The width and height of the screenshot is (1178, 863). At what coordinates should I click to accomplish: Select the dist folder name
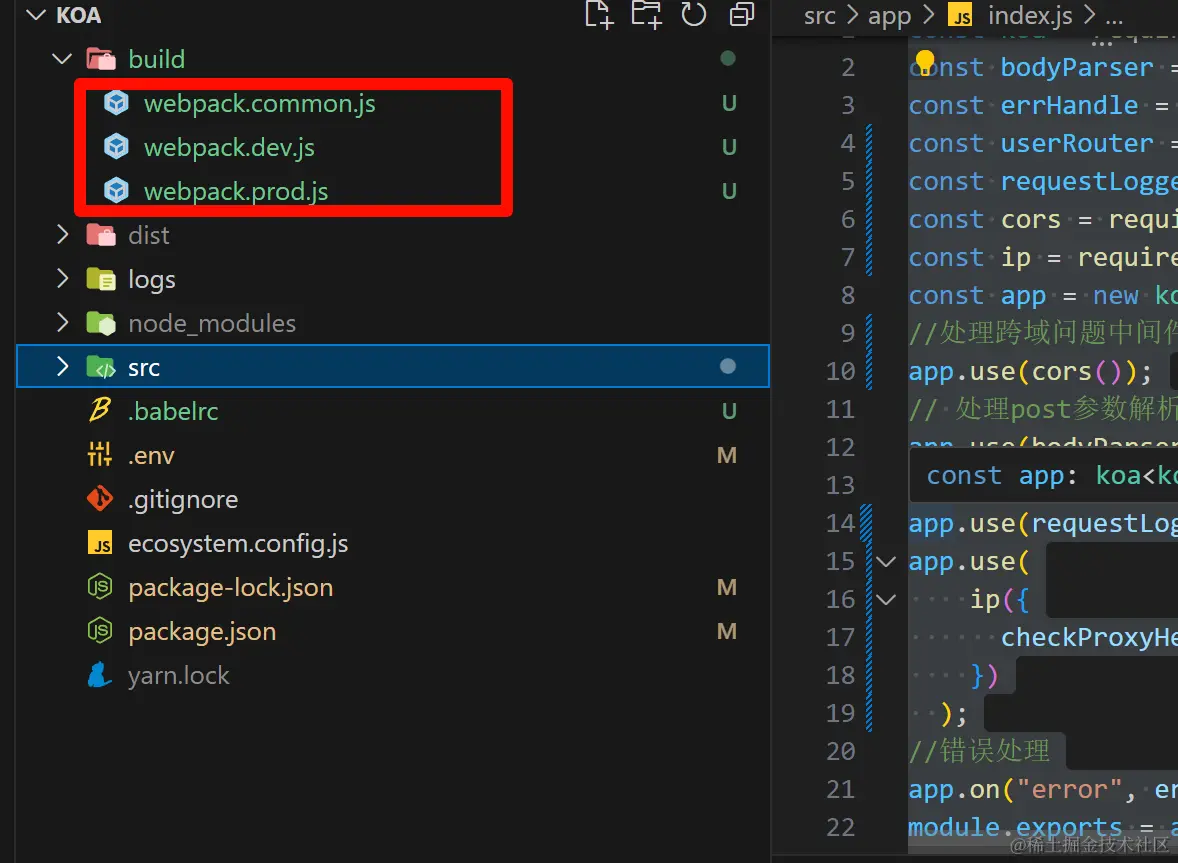point(149,235)
